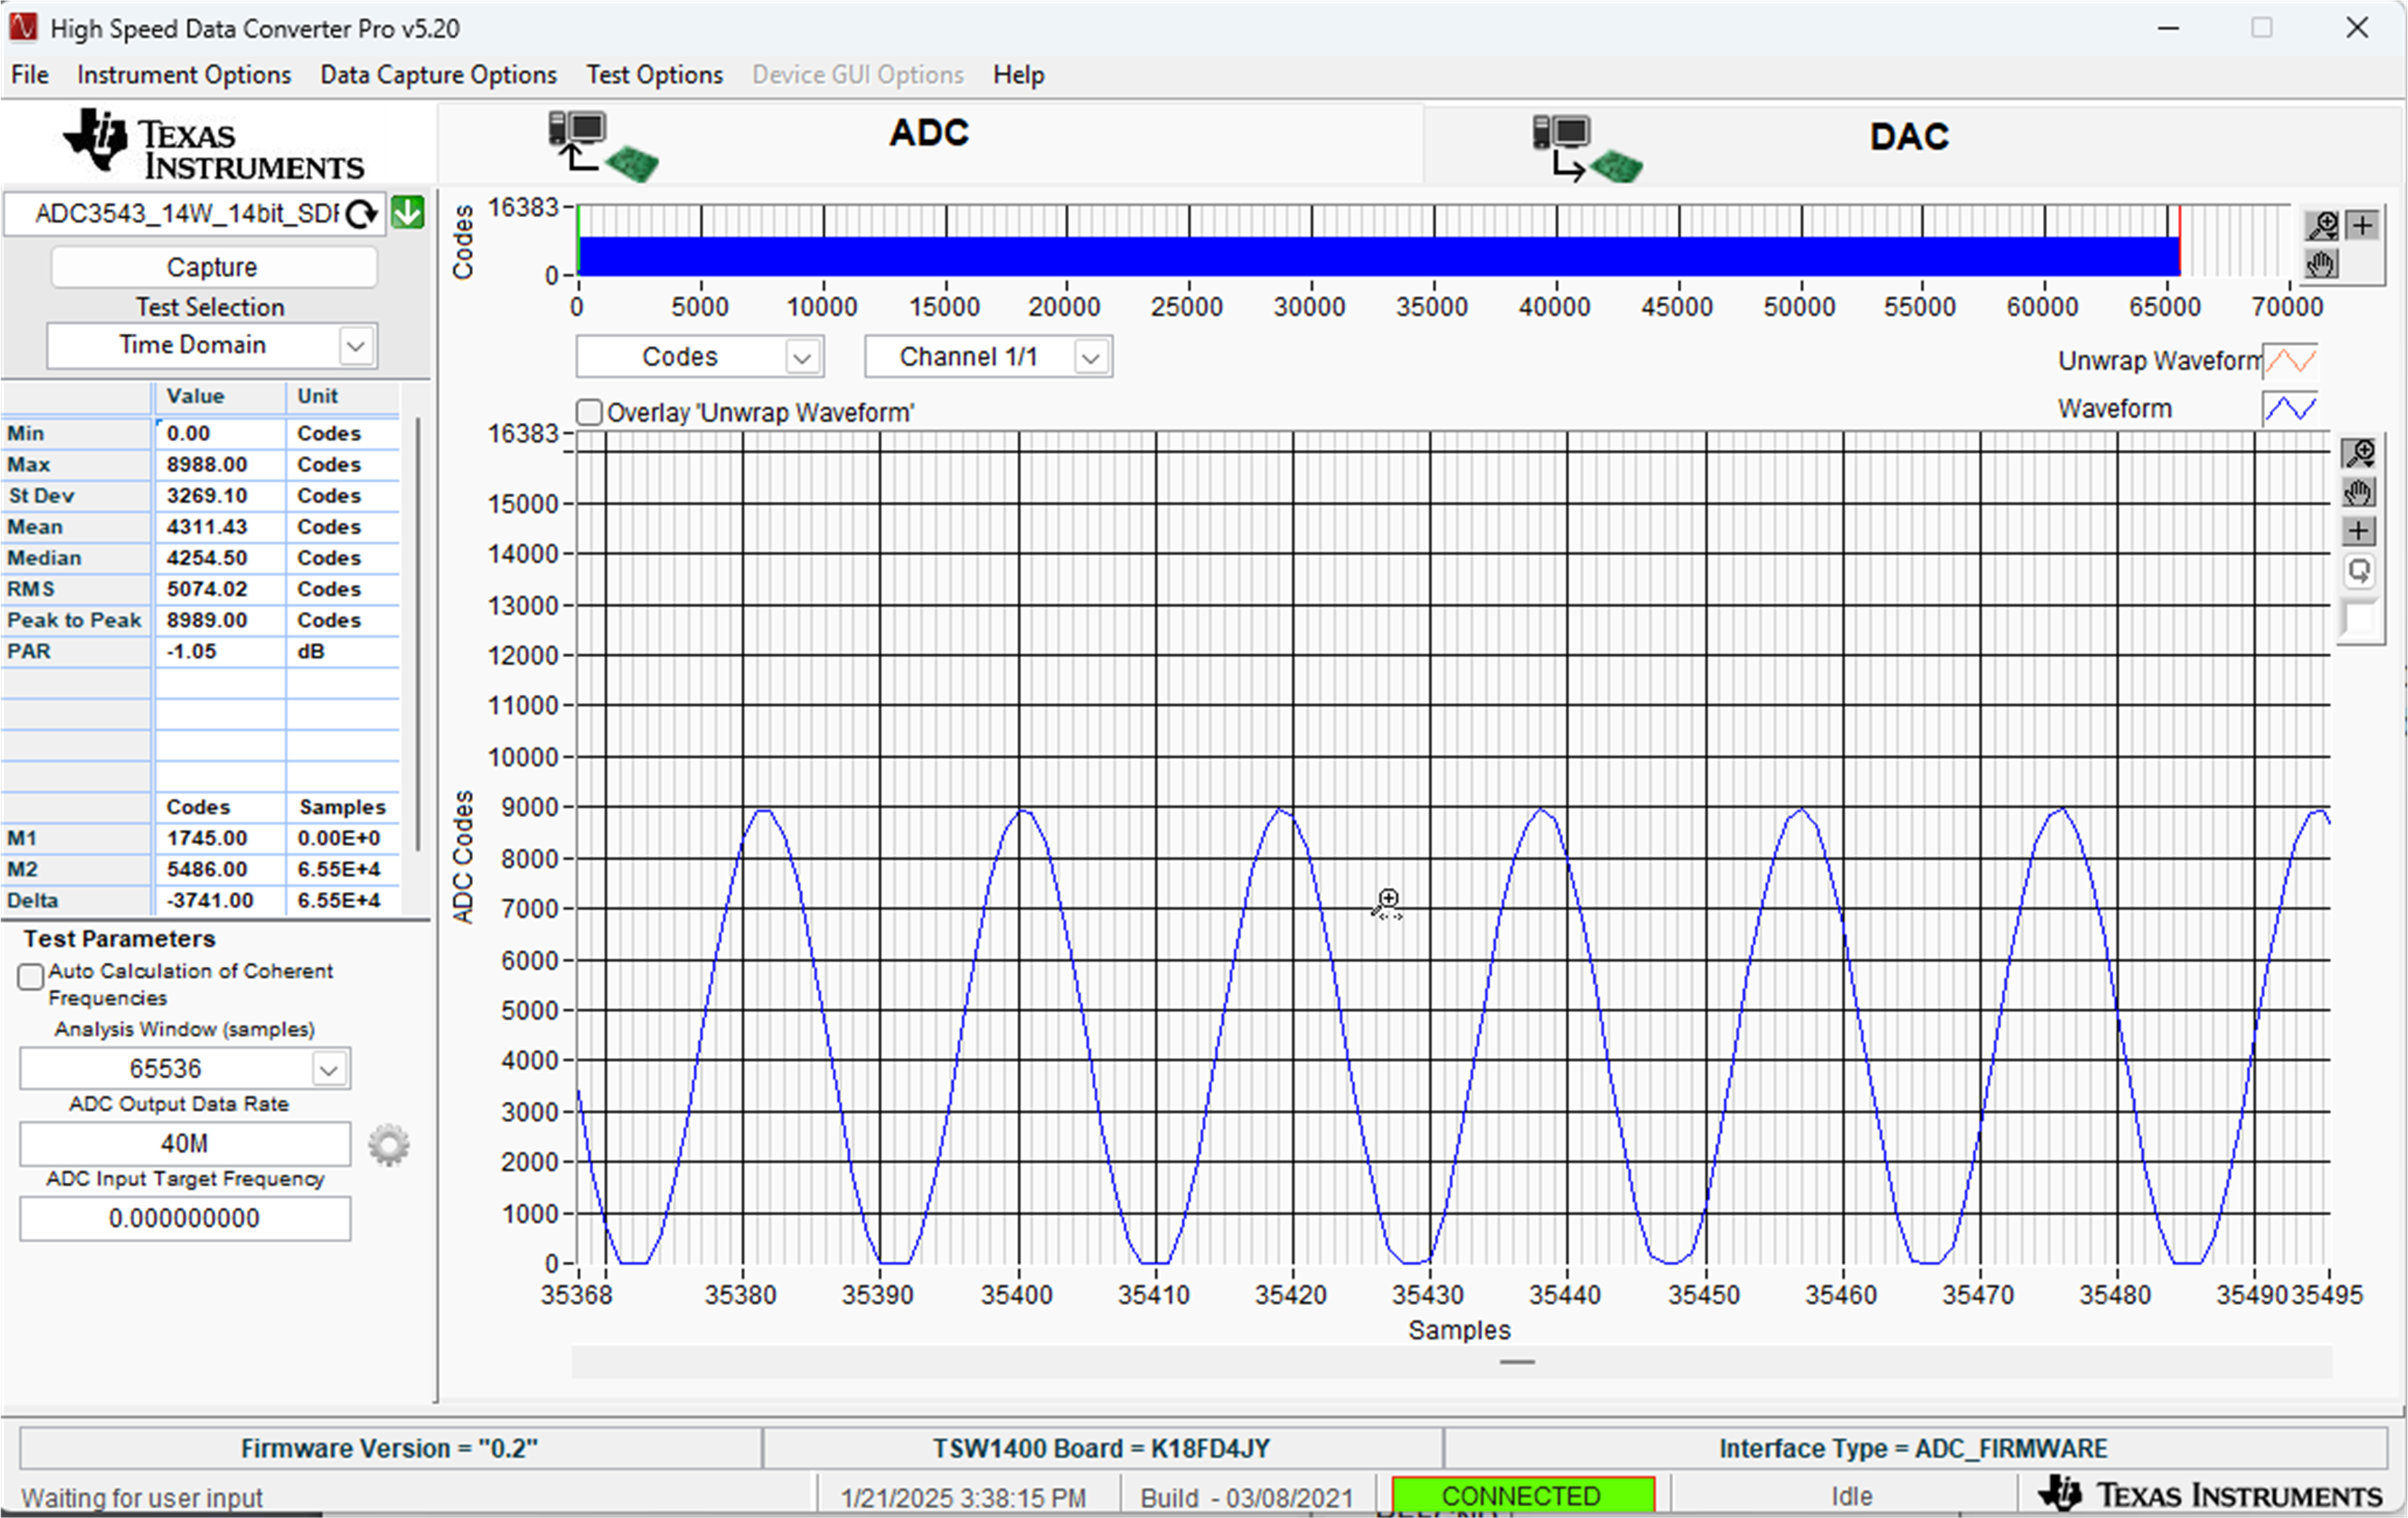Image resolution: width=2408 pixels, height=1518 pixels.
Task: Check Auto Calculation of Coherent Frequencies
Action: point(31,976)
